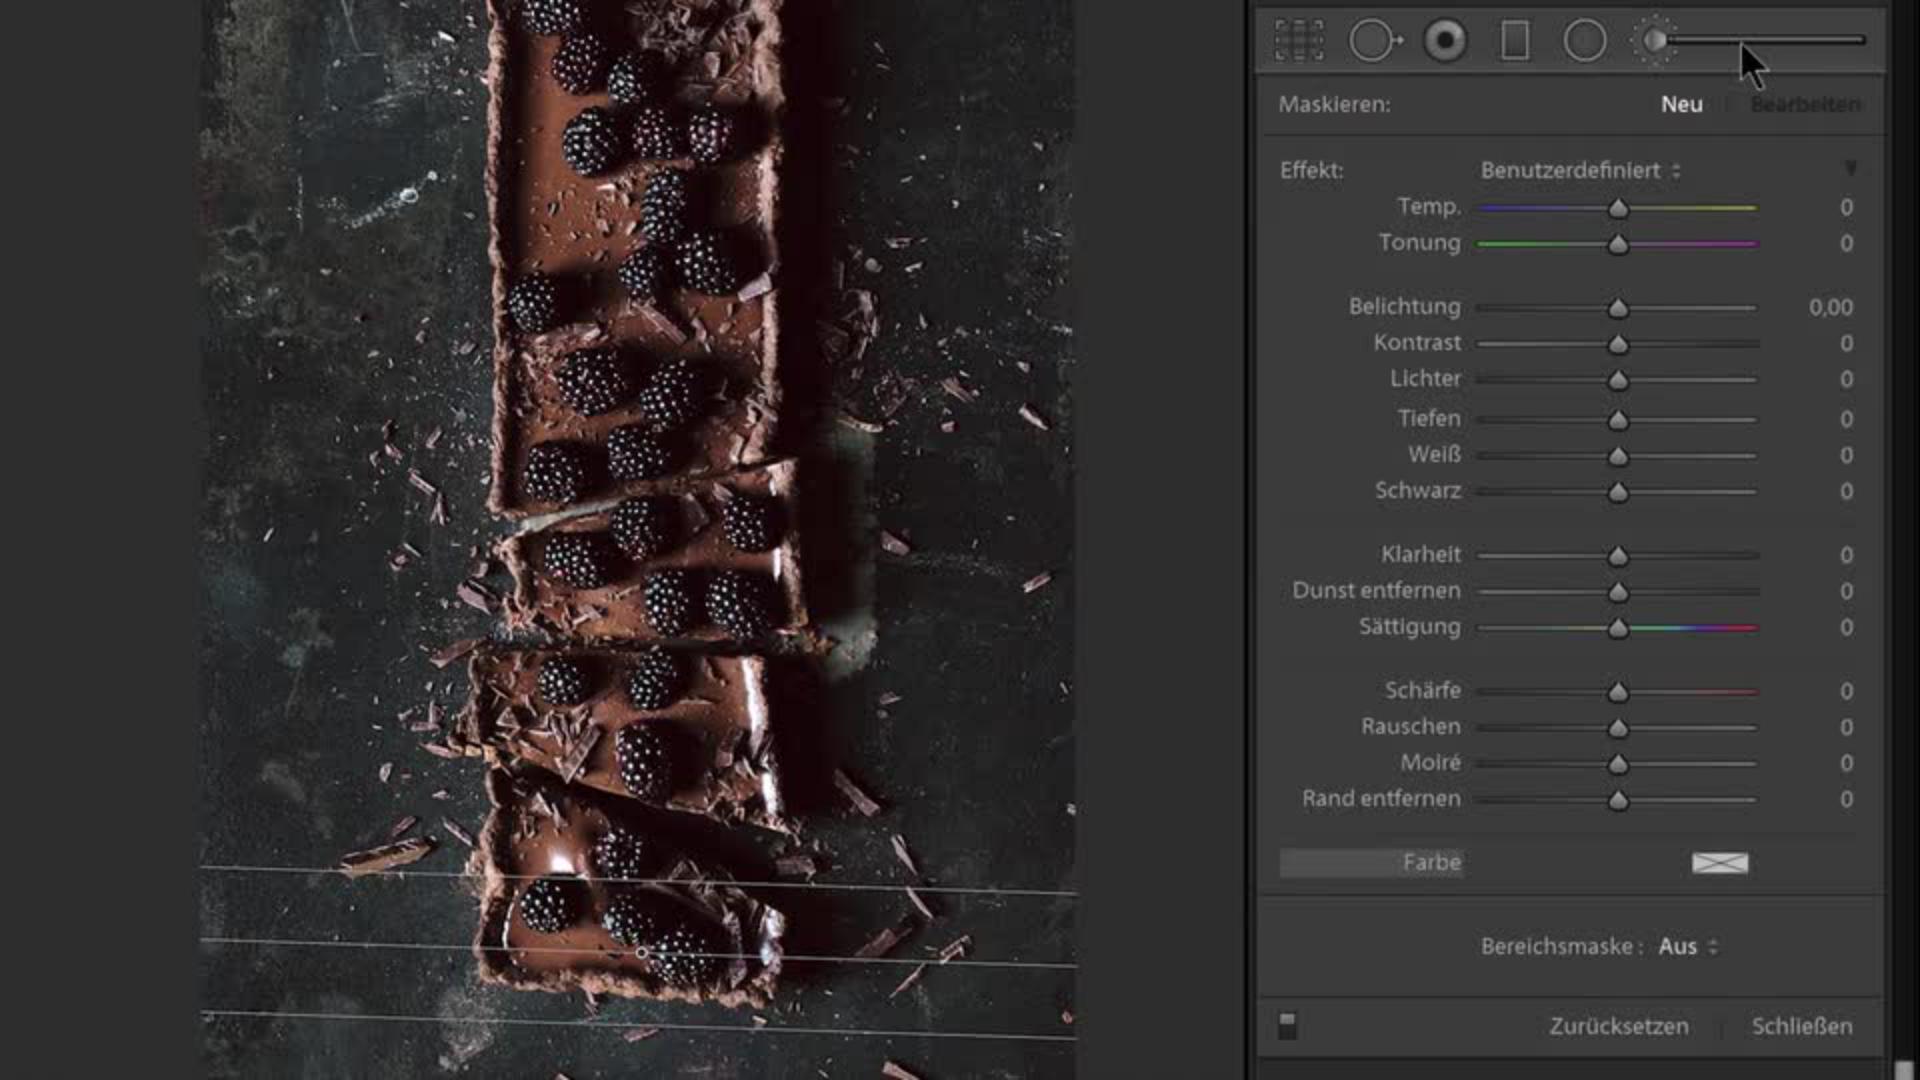Click the Temp. slider handle
Viewport: 1920px width, 1080px height.
(1618, 208)
